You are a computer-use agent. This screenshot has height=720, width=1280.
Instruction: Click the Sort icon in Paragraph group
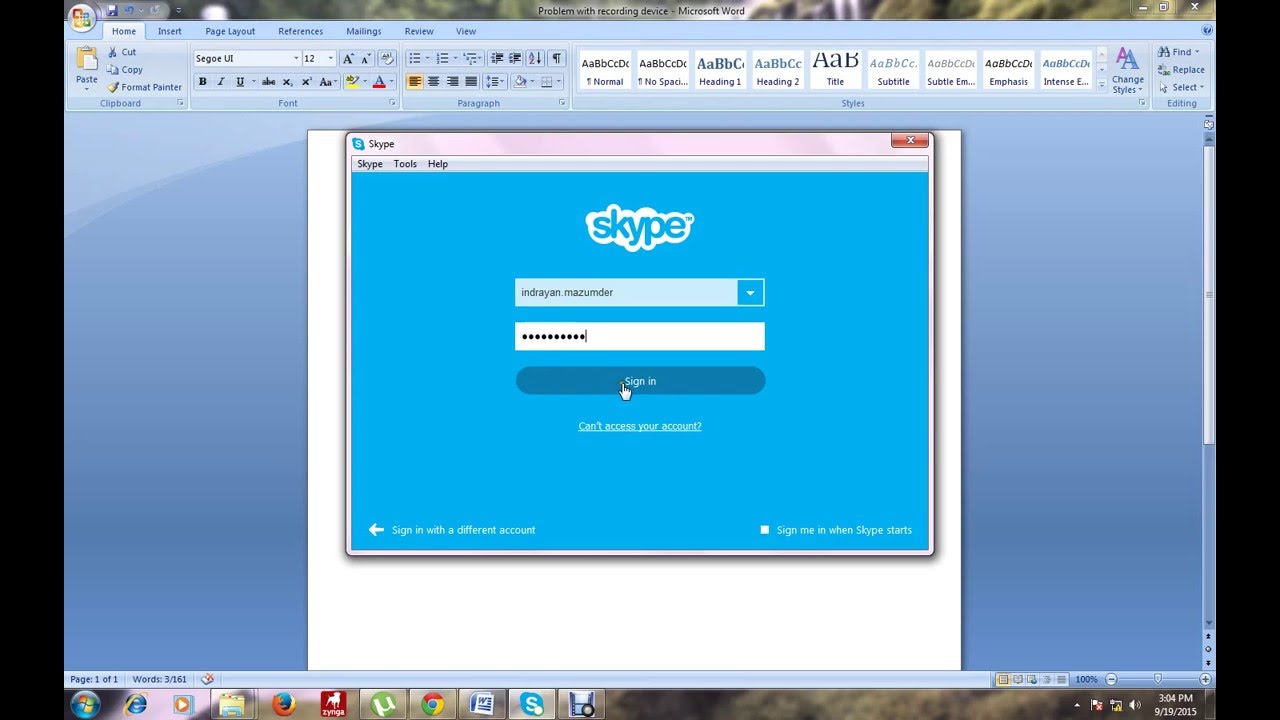[x=535, y=59]
